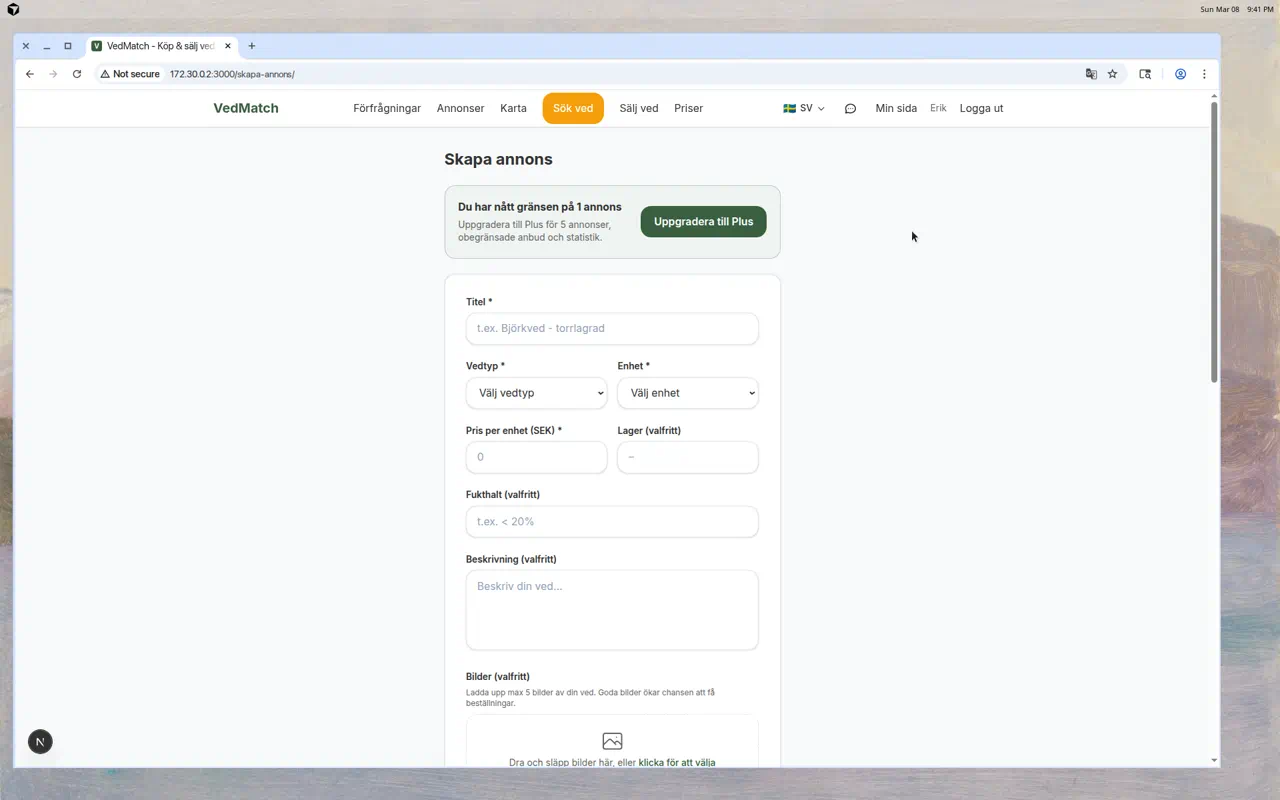The image size is (1280, 800).
Task: Click the browser back arrow
Action: point(30,74)
